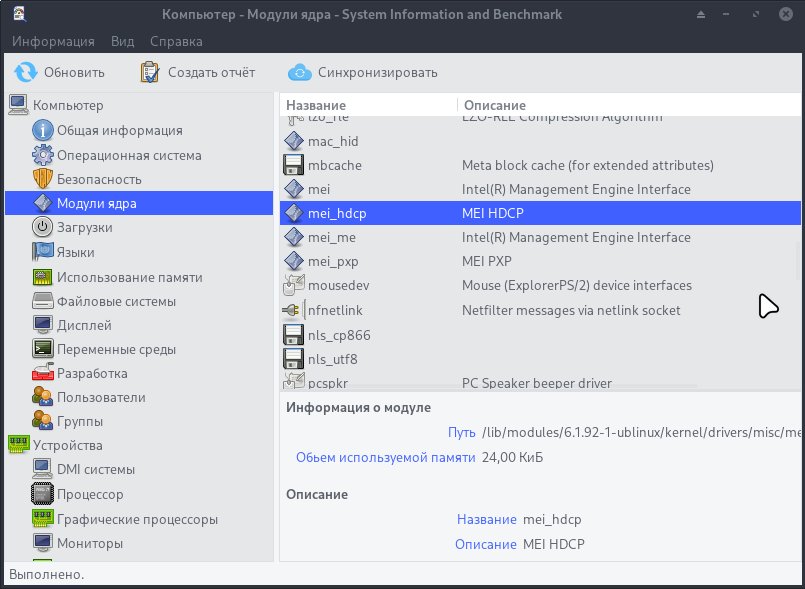Choose the Пользователи sidebar item

(101, 397)
